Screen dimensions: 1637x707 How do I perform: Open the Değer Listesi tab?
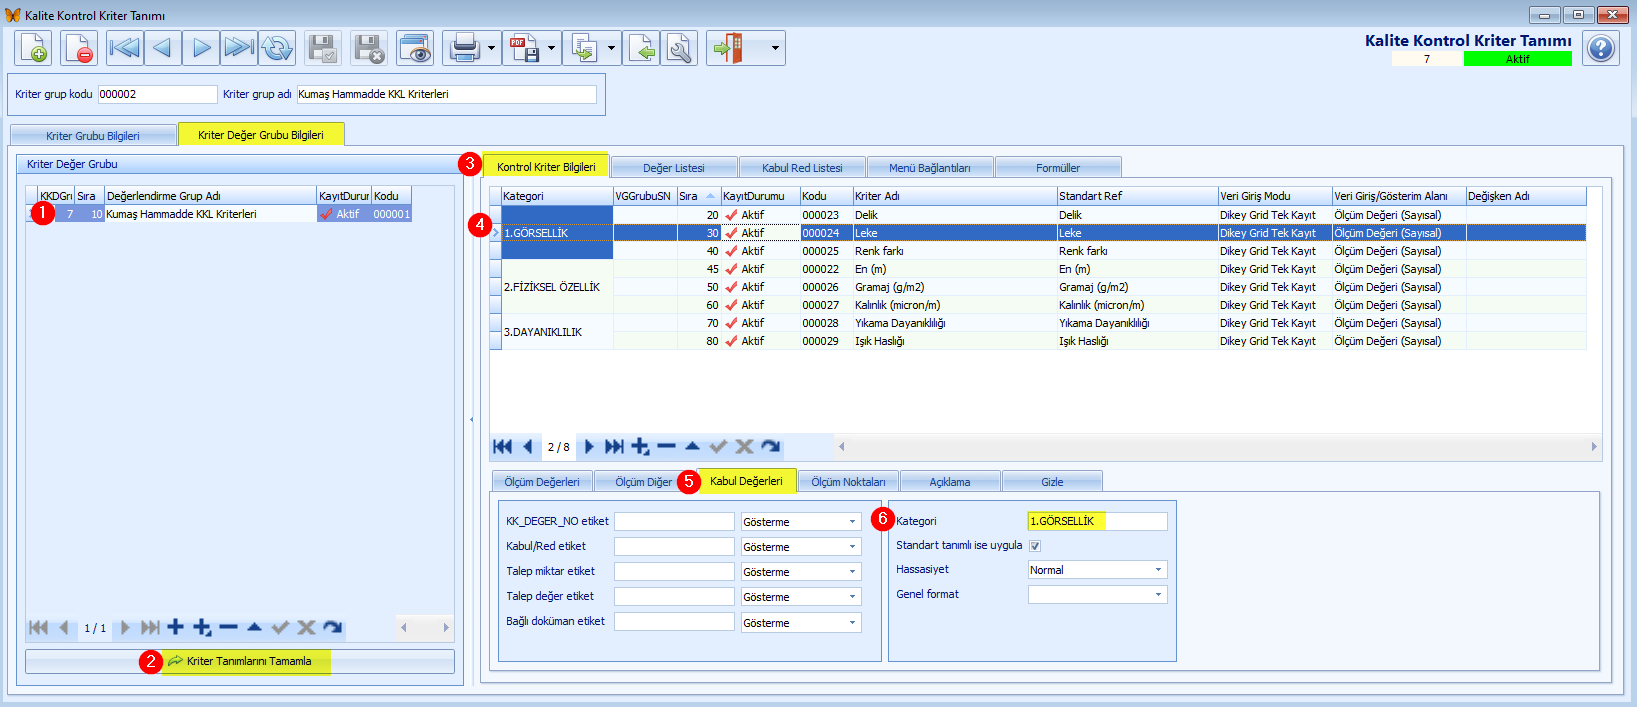(674, 168)
